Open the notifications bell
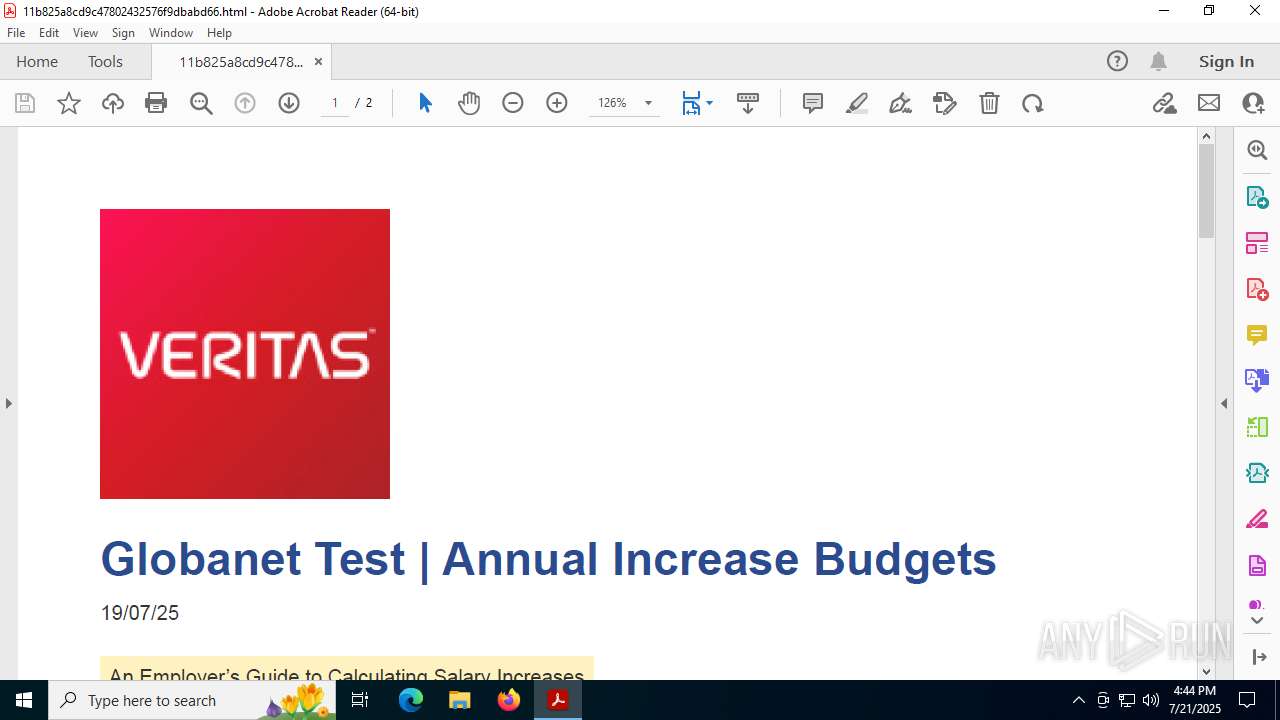This screenshot has height=720, width=1280. [x=1158, y=61]
